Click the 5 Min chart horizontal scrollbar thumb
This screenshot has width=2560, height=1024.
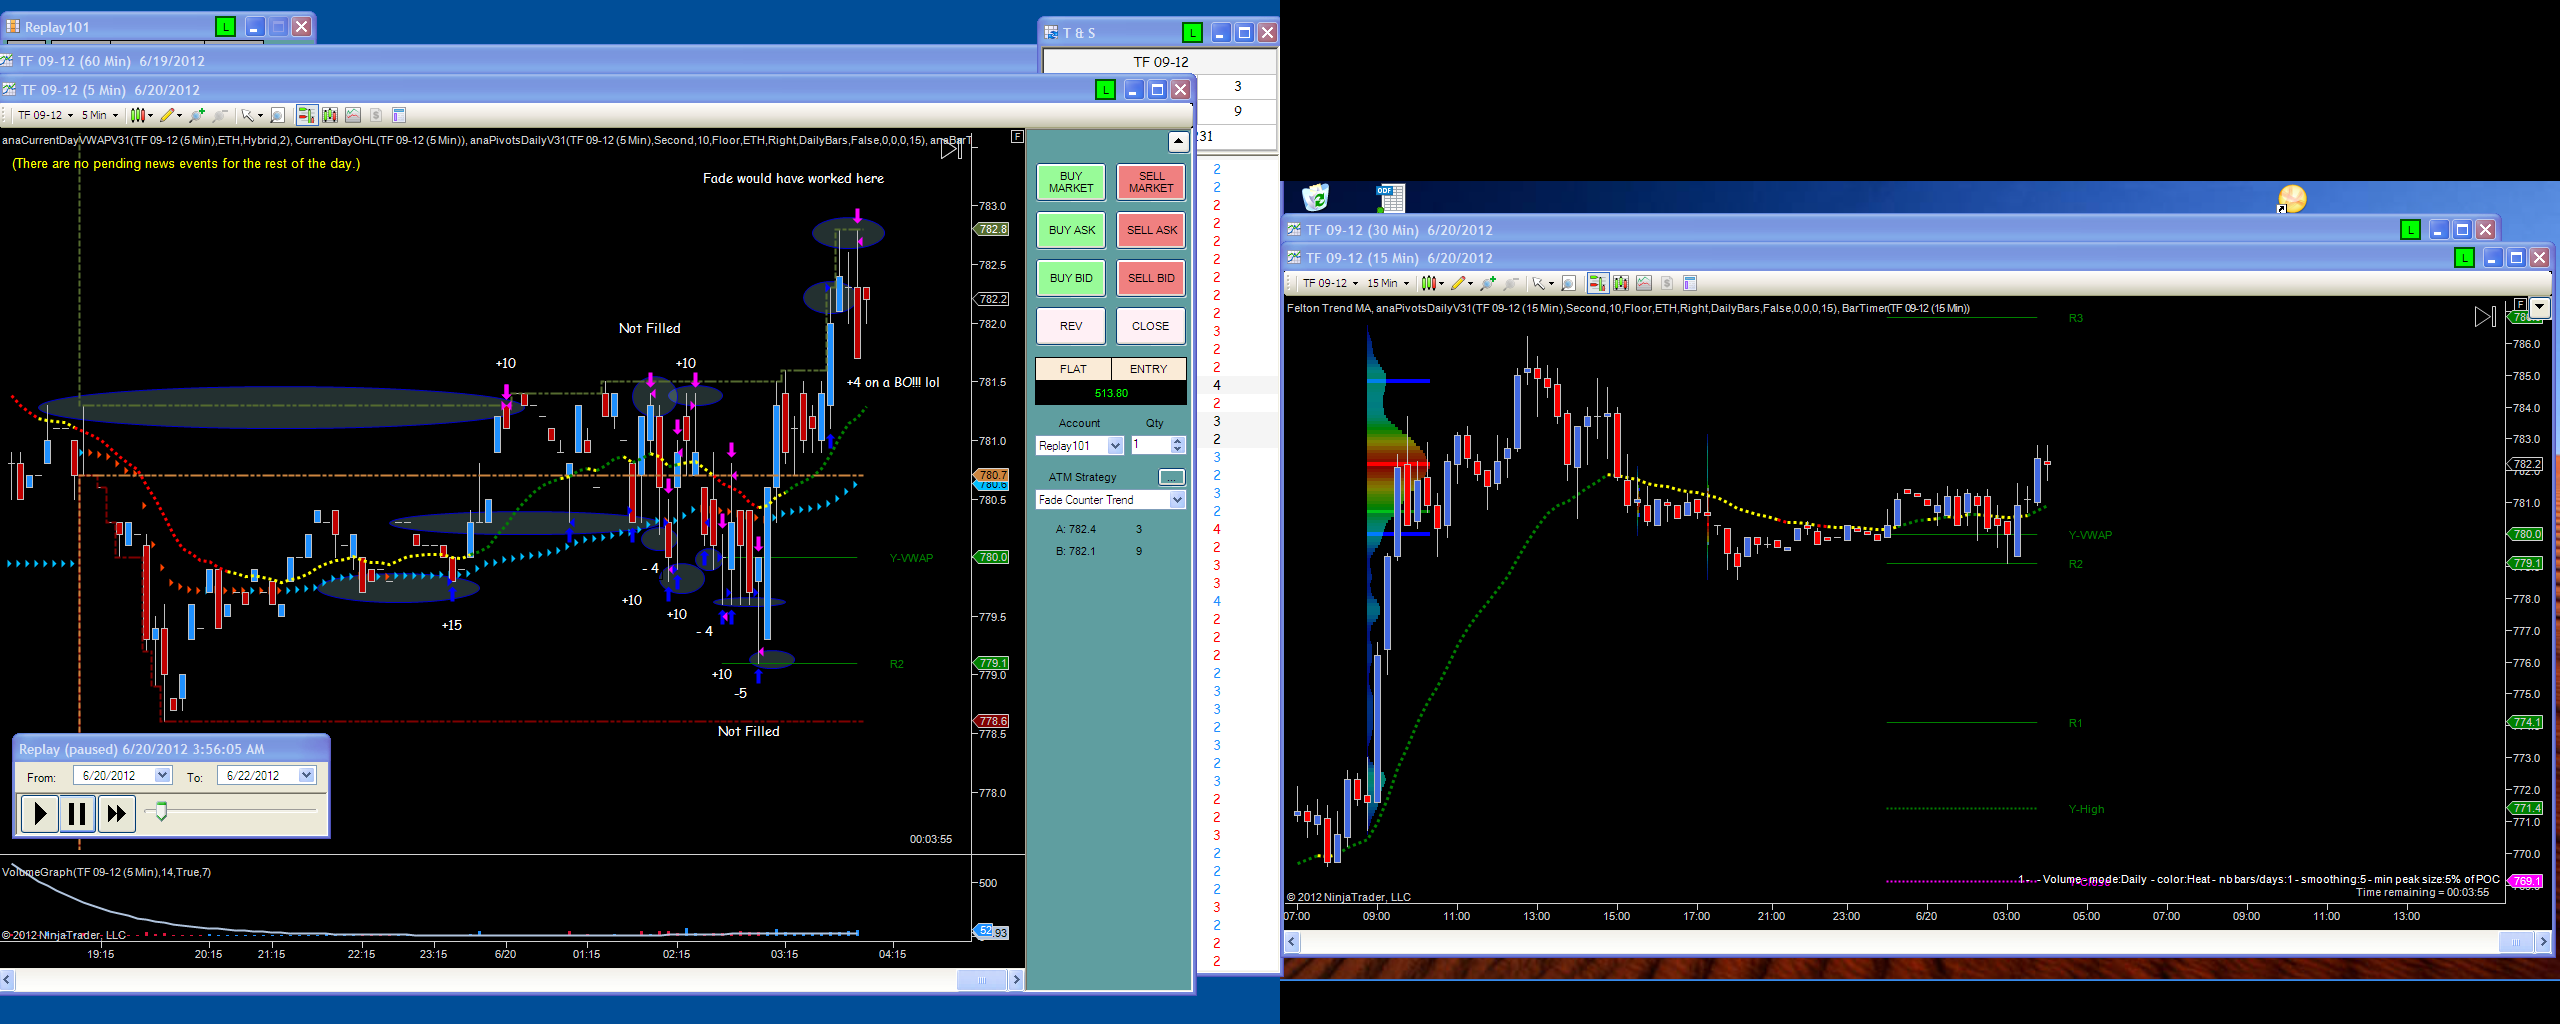(982, 980)
